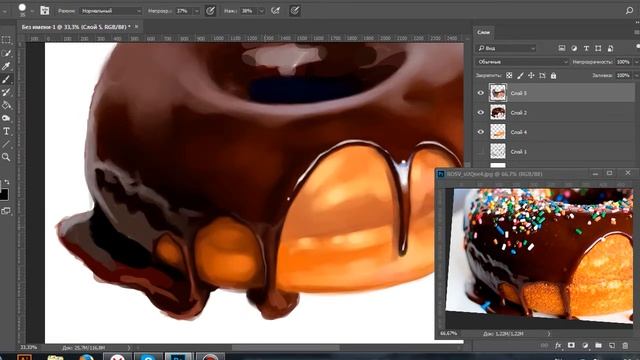Select layer Слой 1 thumbnail
640x360 pixels.
point(498,151)
